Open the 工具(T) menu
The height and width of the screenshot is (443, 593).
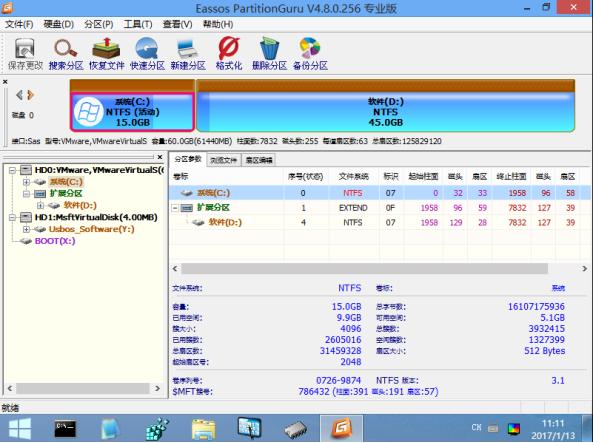pos(138,25)
